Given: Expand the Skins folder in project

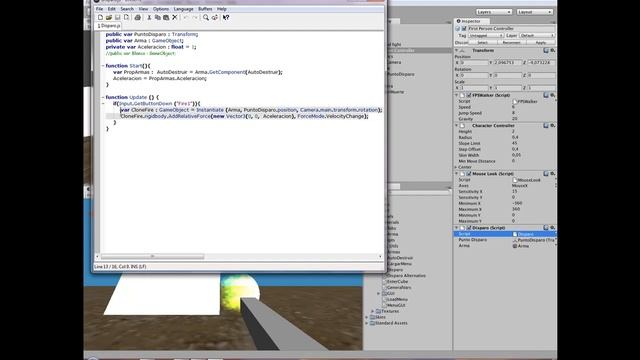Looking at the screenshot, I should pyautogui.click(x=367, y=317).
